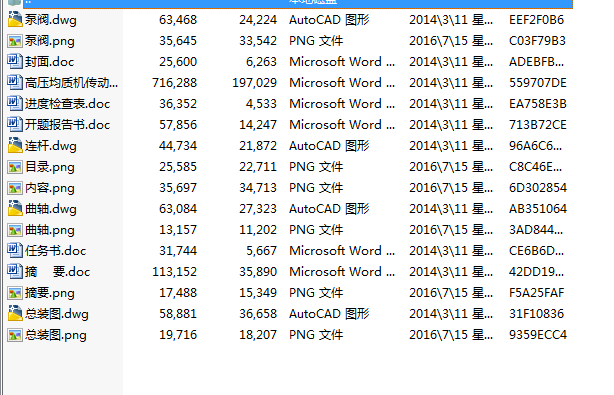Click the checksum EEF2F0B6

pos(536,20)
